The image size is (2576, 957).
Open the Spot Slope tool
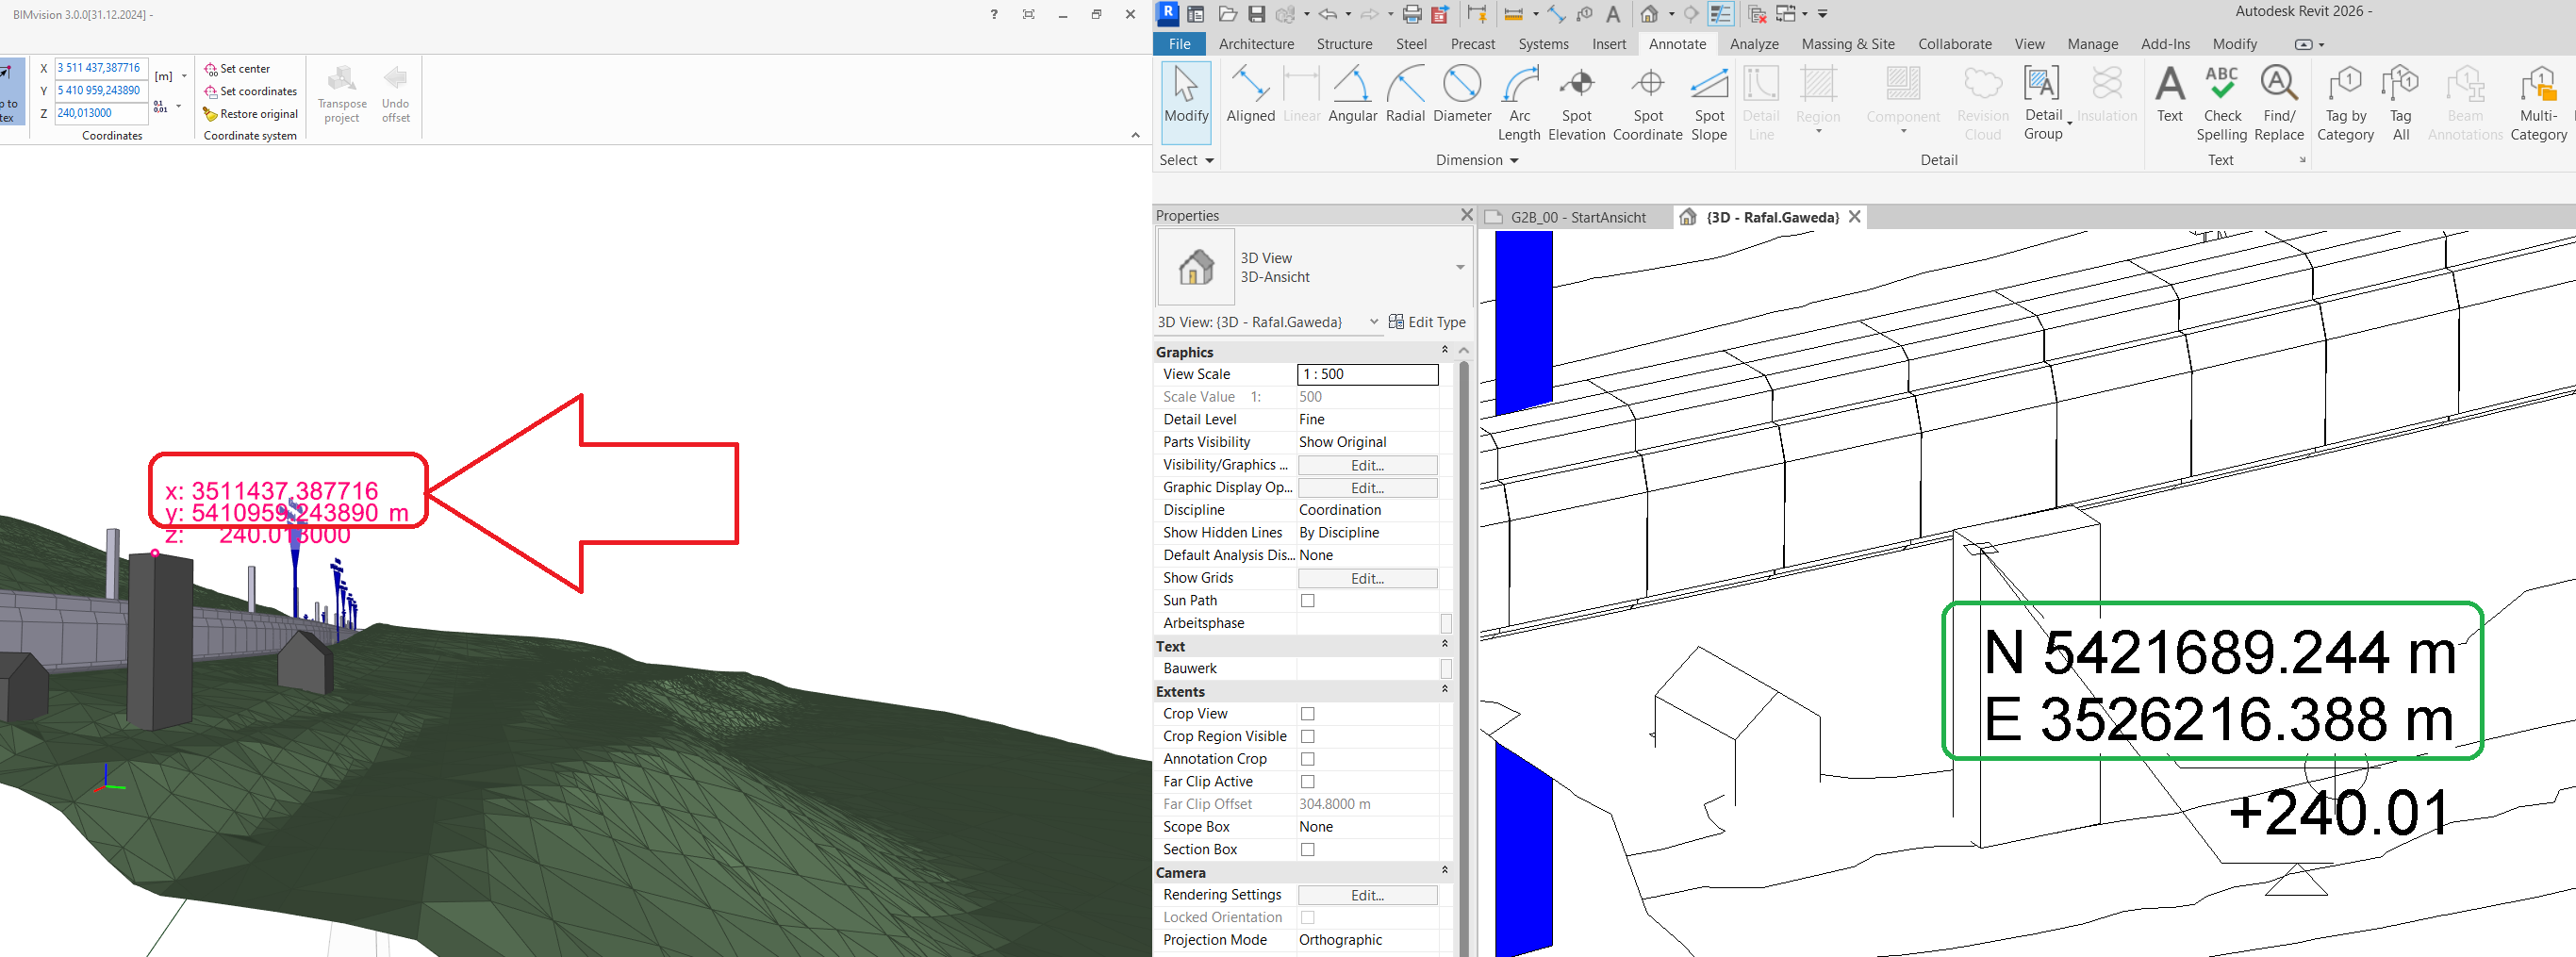[x=1708, y=100]
